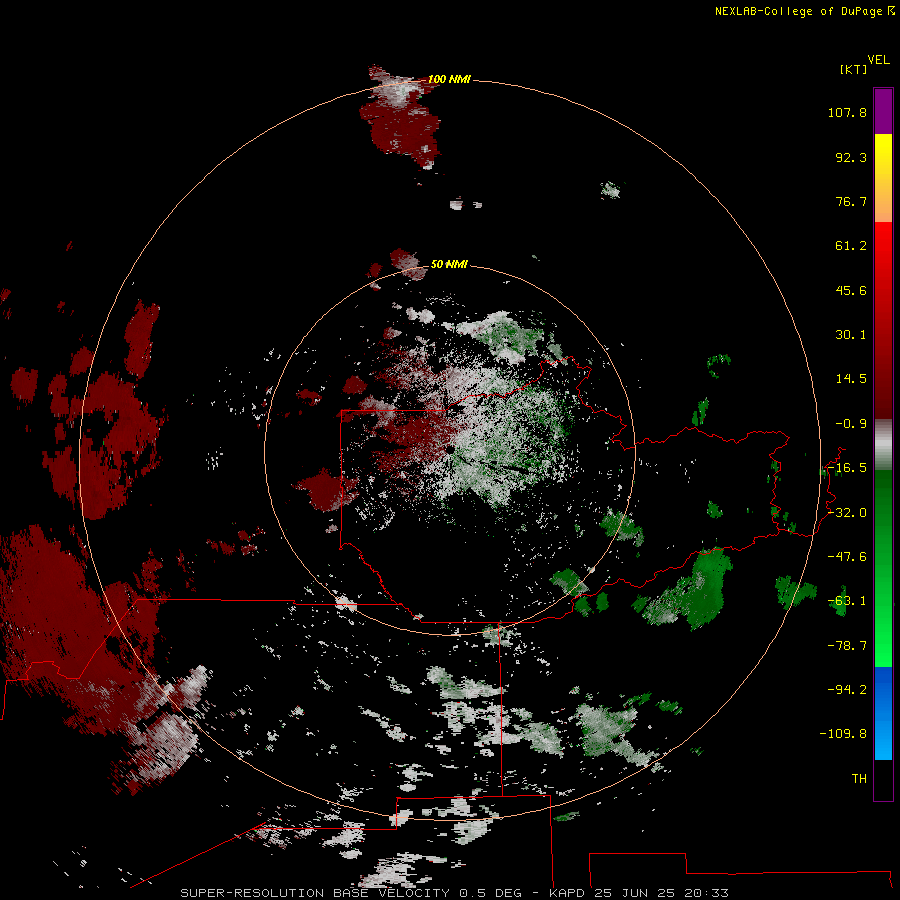900x900 pixels.
Task: Click the purple segment of the color bar
Action: tap(883, 111)
